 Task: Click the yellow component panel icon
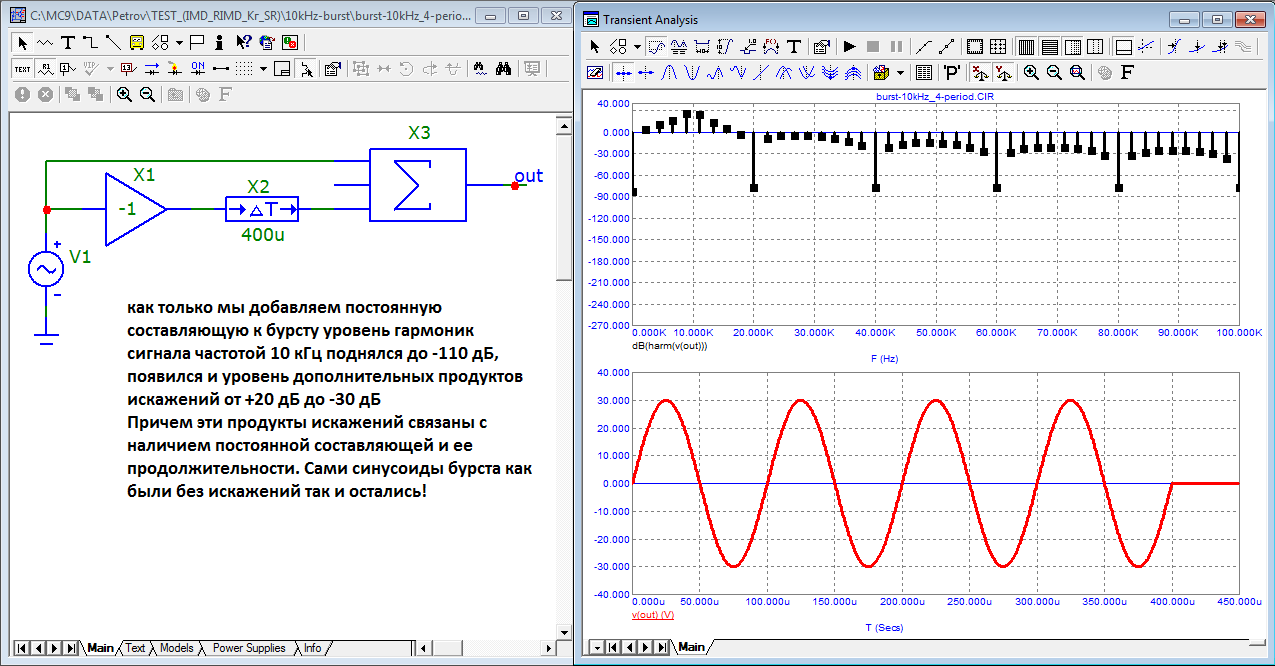pyautogui.click(x=135, y=42)
